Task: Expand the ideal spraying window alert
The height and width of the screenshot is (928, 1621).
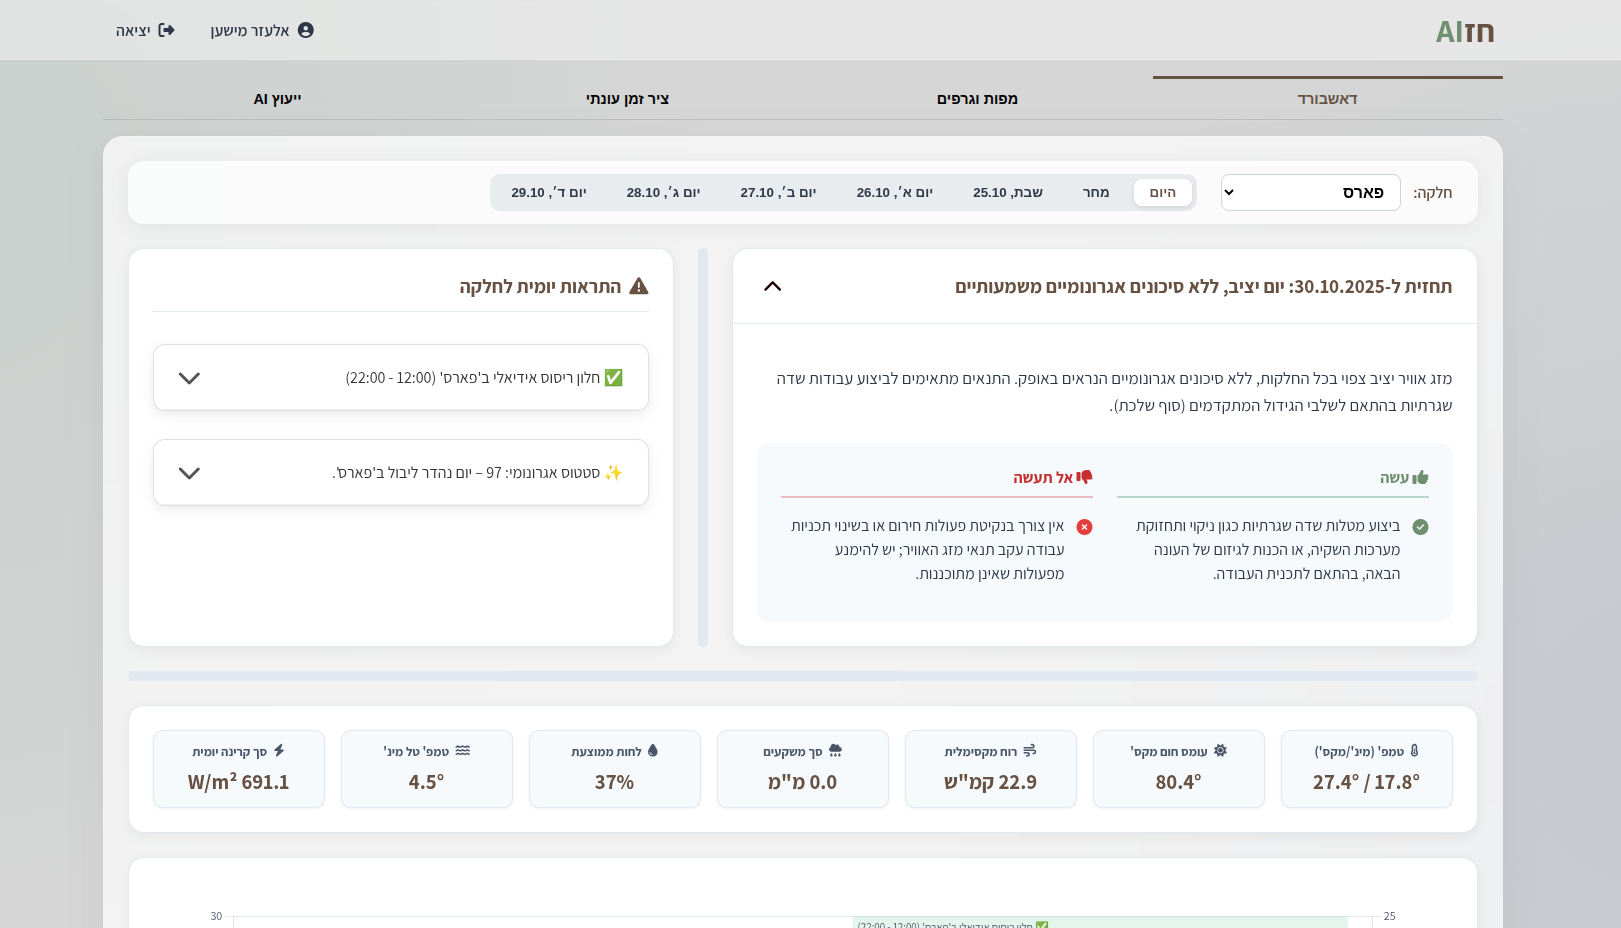Action: tap(189, 378)
